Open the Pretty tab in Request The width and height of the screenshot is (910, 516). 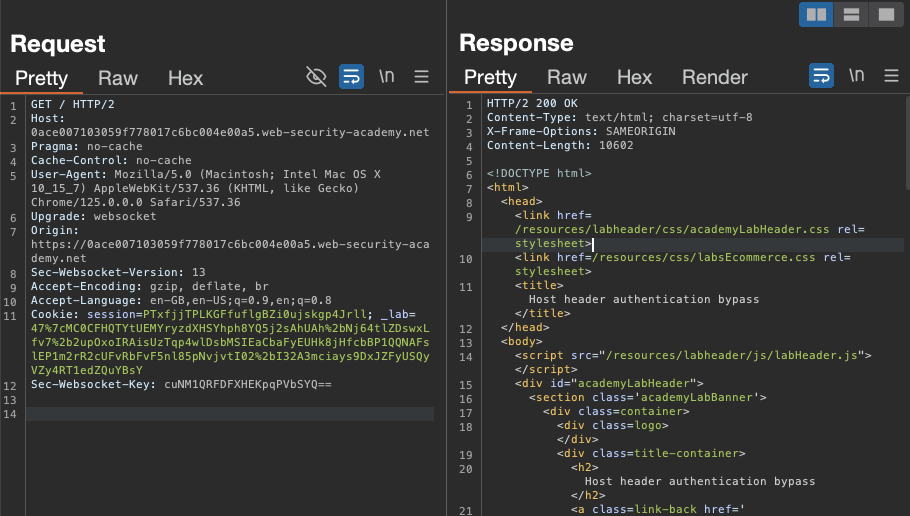[x=41, y=78]
